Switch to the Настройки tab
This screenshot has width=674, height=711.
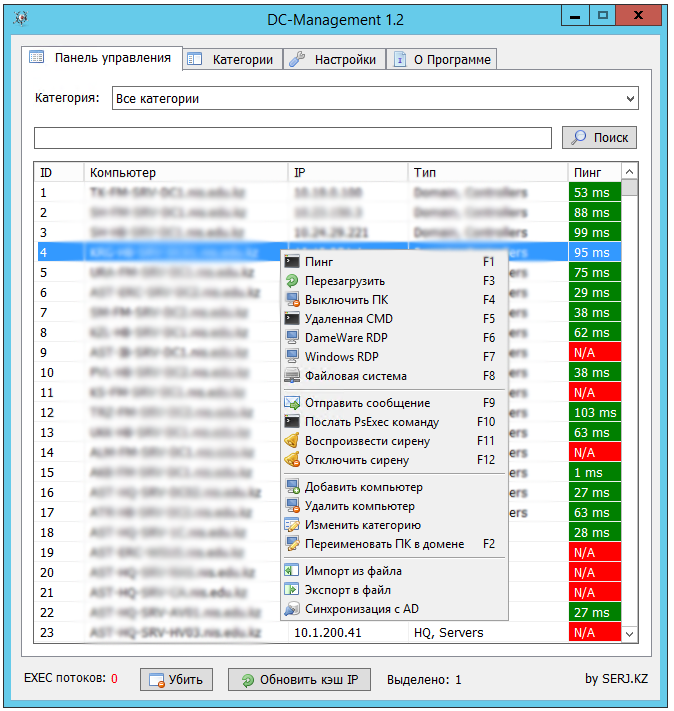tap(335, 60)
